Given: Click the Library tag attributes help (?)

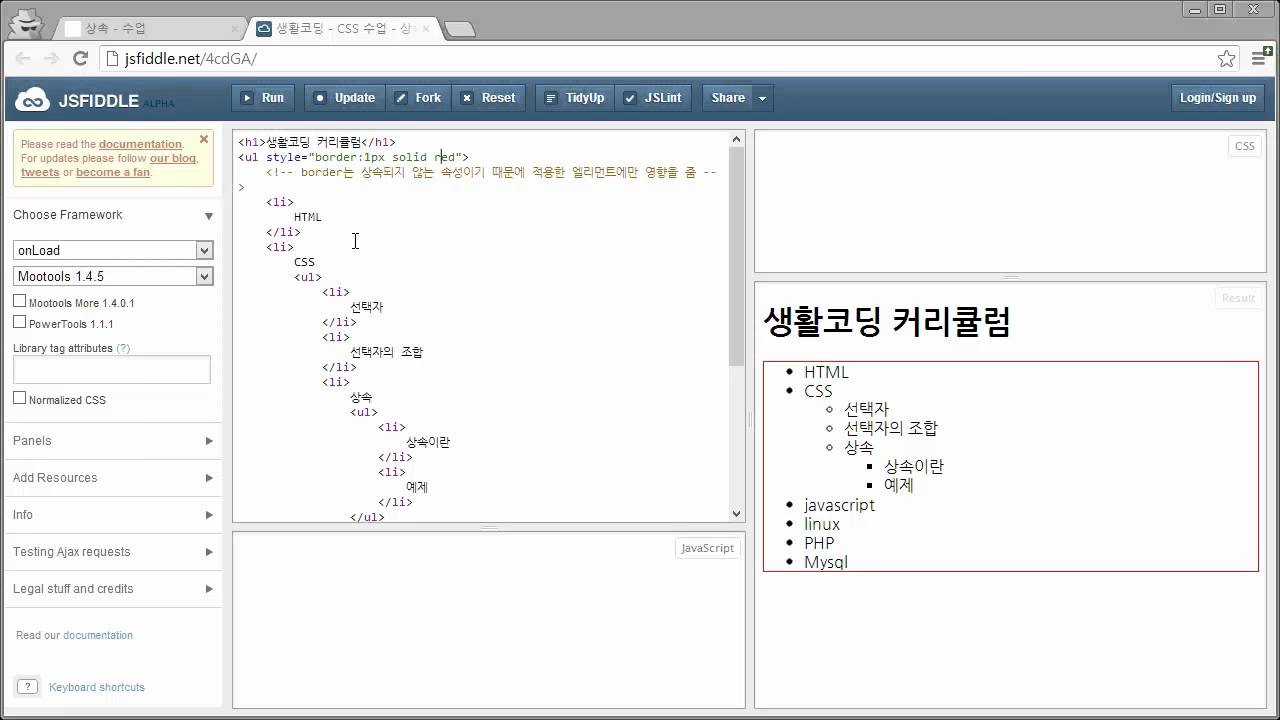Looking at the screenshot, I should click(x=123, y=348).
